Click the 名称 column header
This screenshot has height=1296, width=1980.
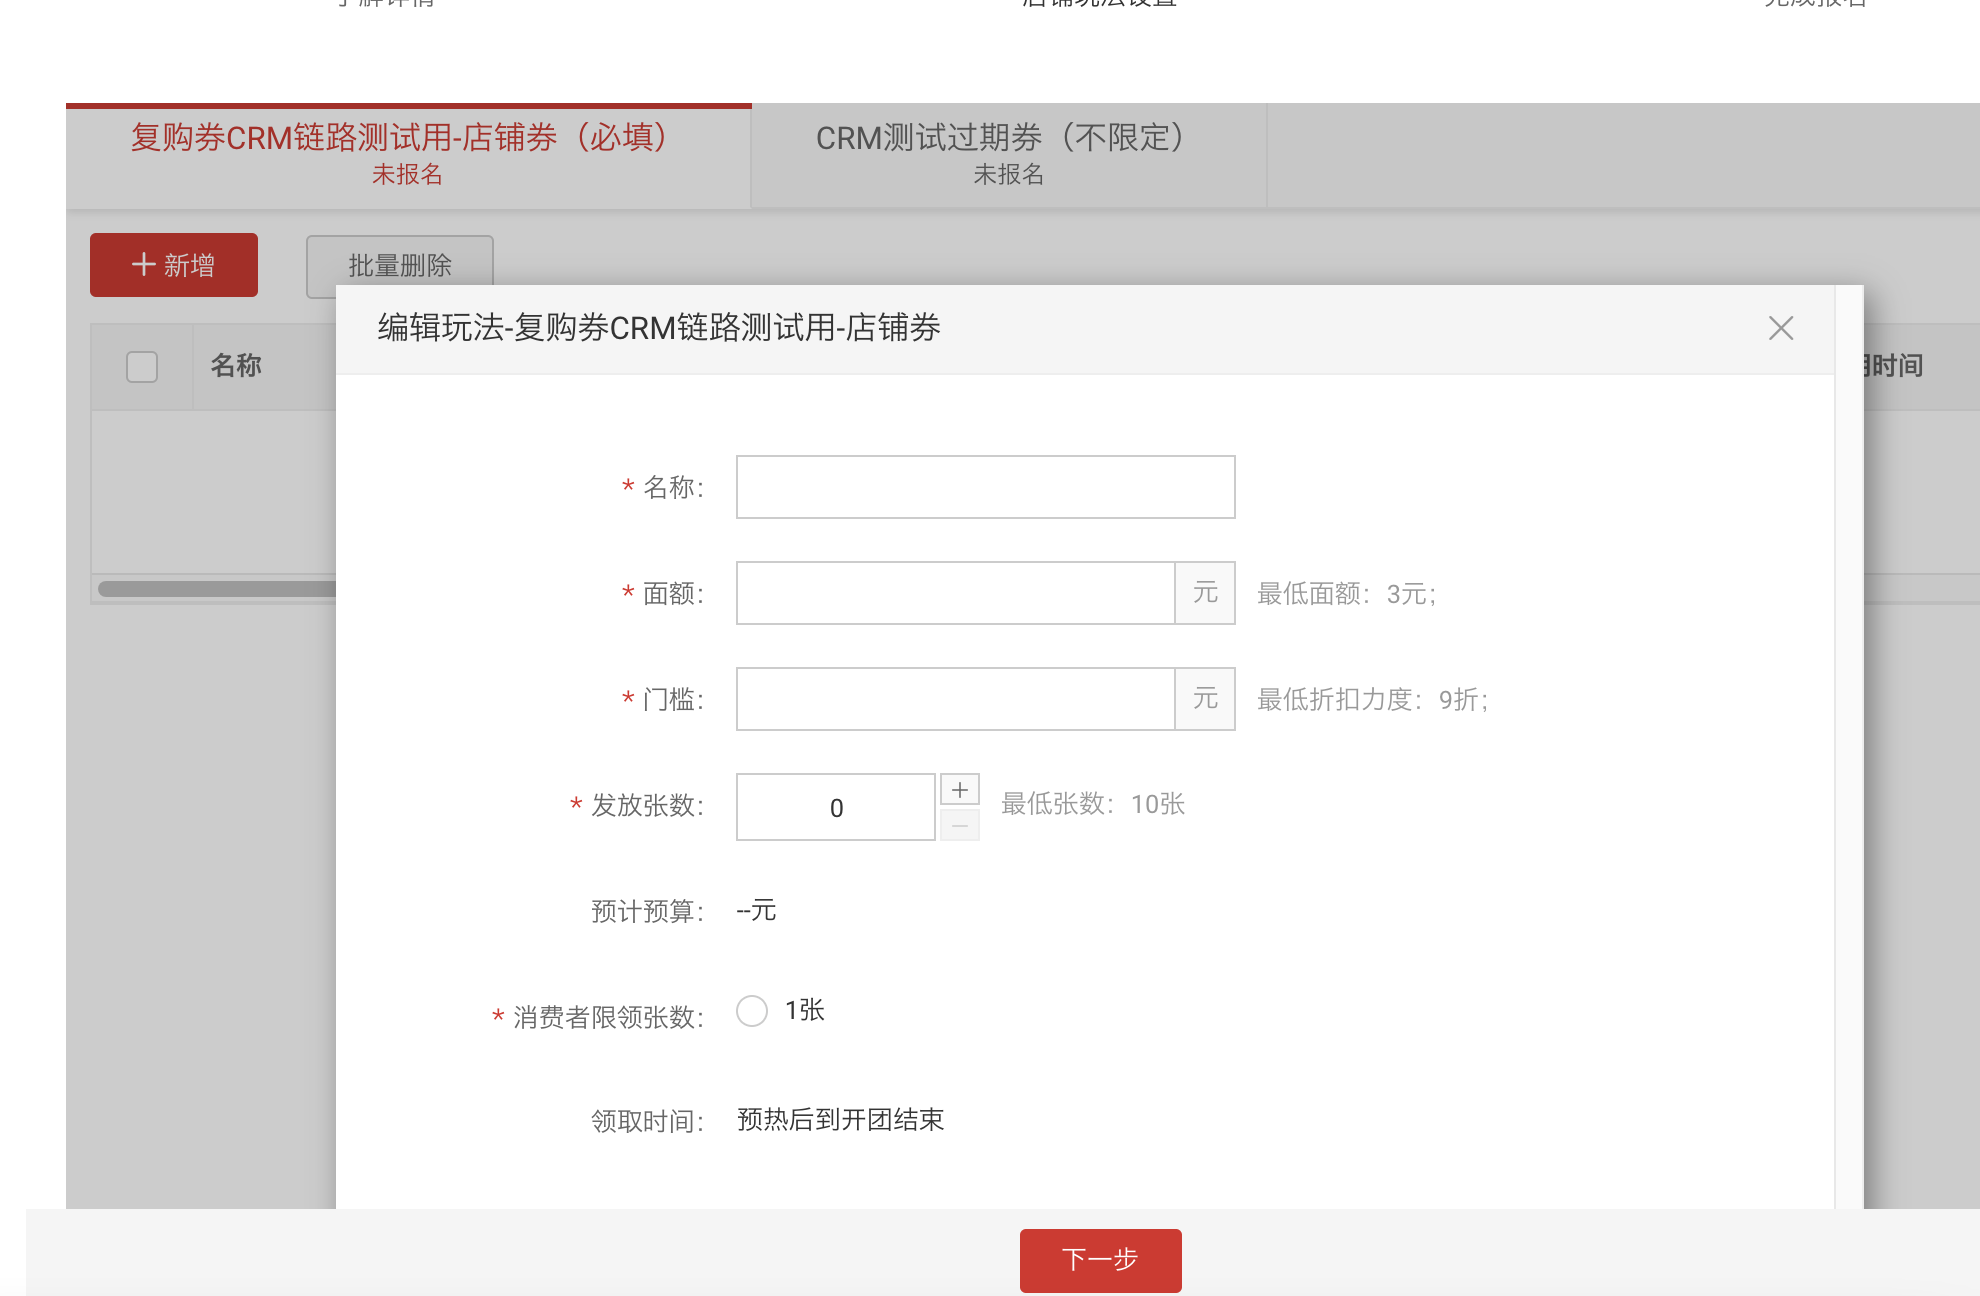point(236,366)
